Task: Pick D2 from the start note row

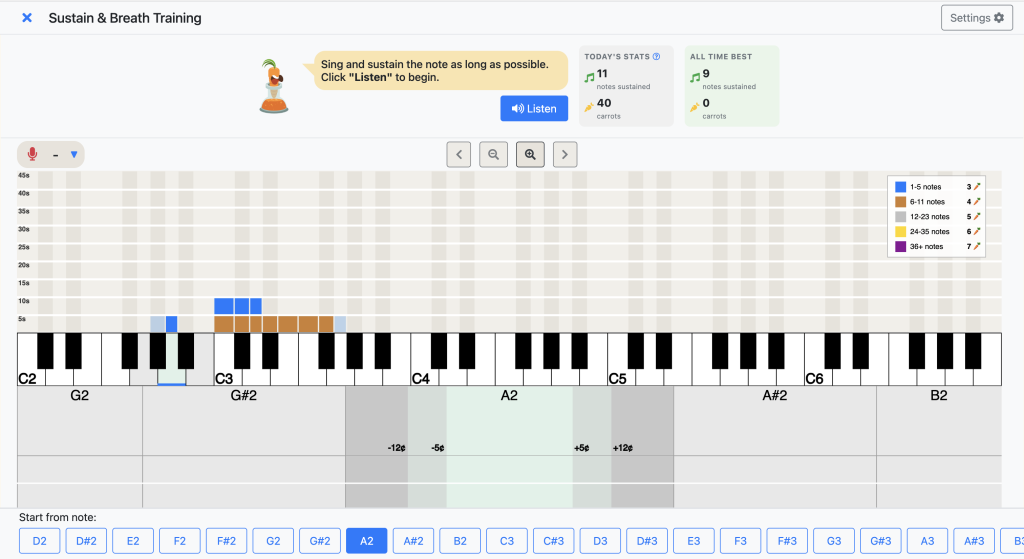Action: (39, 541)
